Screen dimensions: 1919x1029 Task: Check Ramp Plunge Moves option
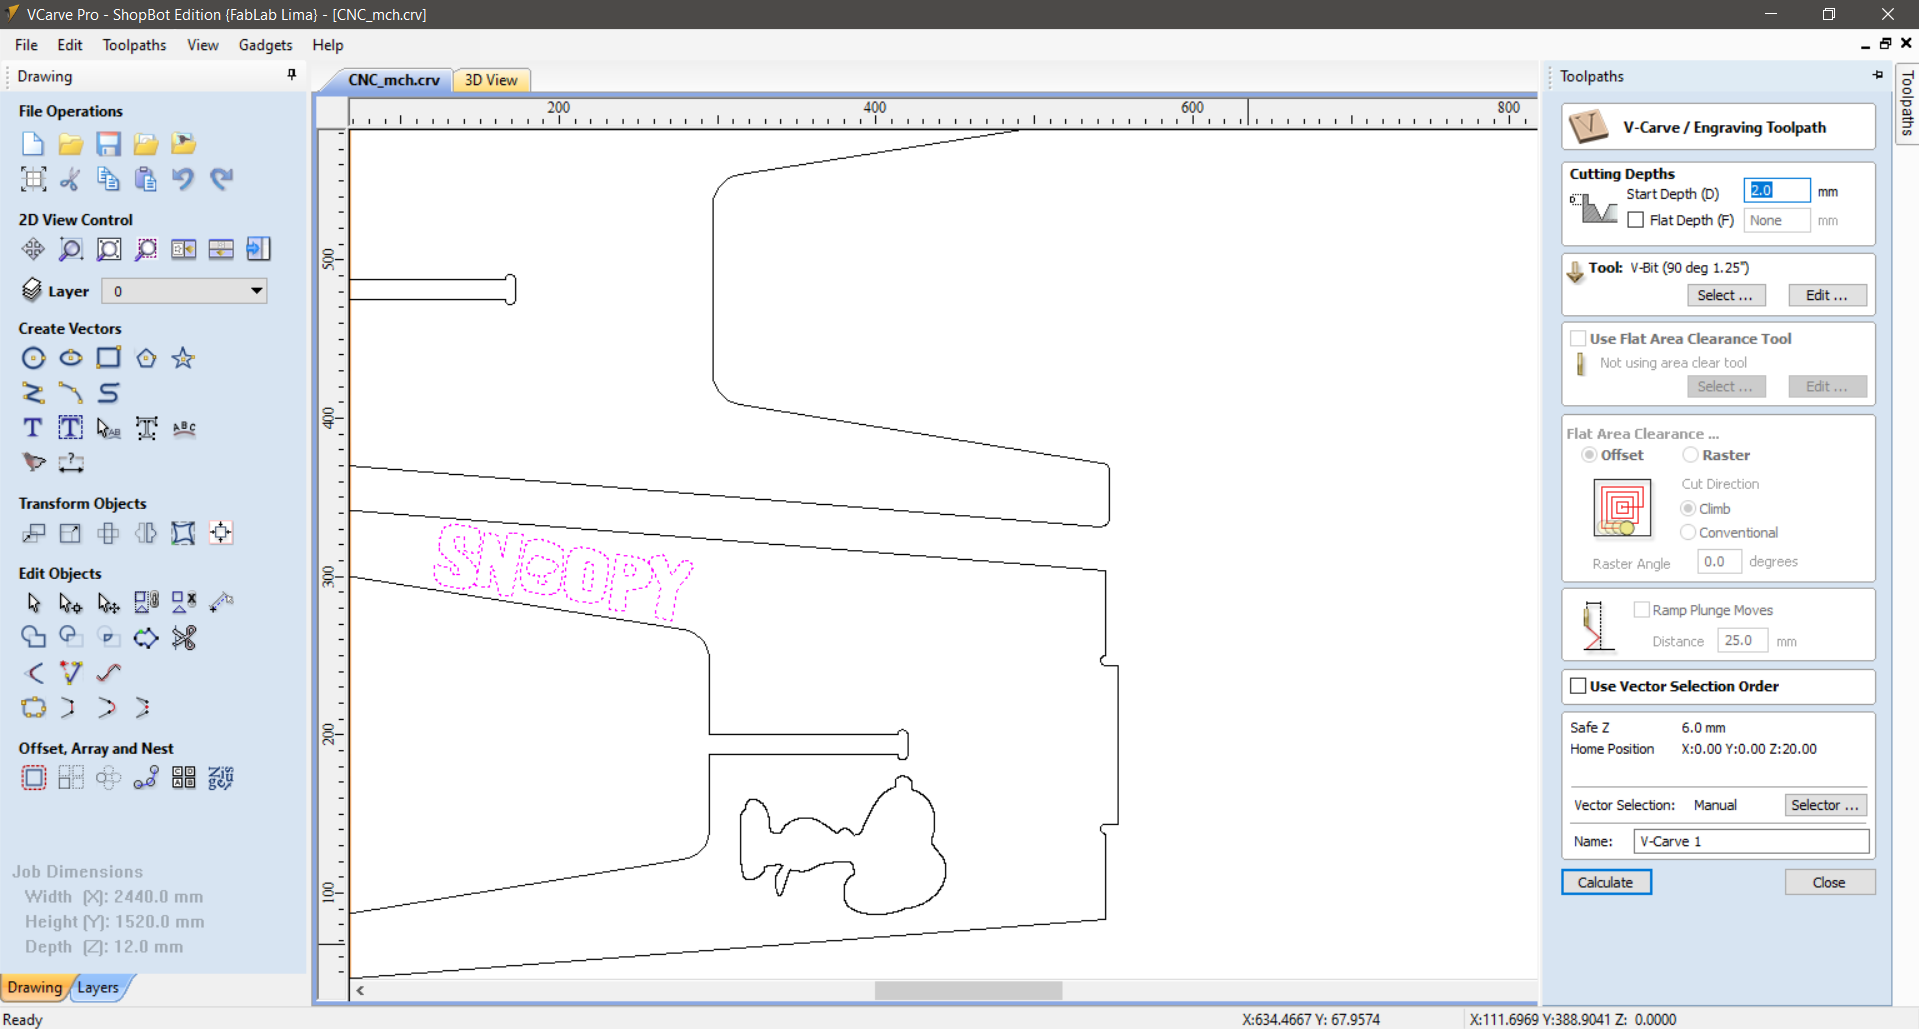pyautogui.click(x=1641, y=610)
